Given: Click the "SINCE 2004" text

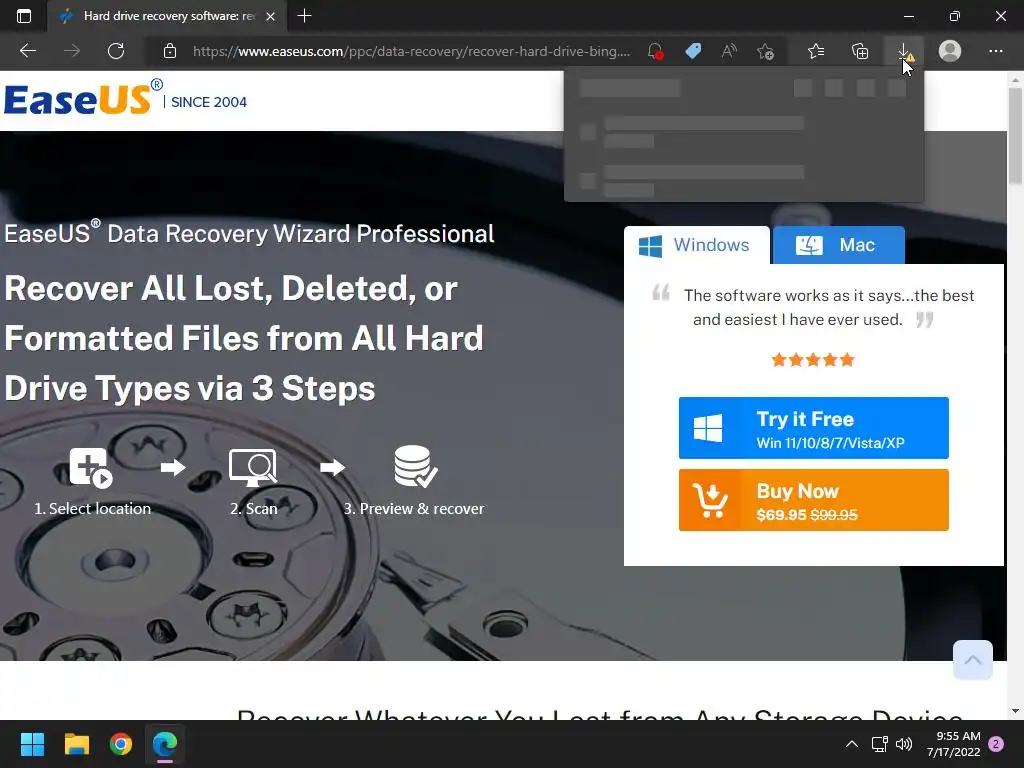Looking at the screenshot, I should pos(208,102).
